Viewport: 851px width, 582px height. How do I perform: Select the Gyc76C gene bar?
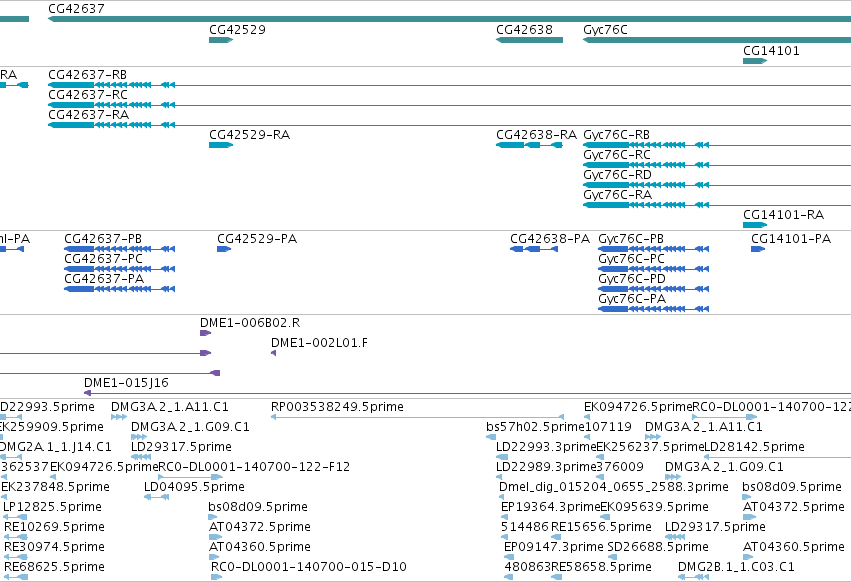pyautogui.click(x=717, y=40)
